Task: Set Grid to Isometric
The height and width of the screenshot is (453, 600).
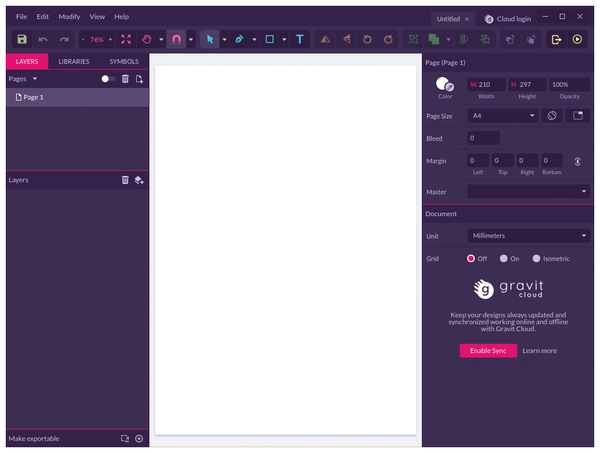Action: (x=536, y=259)
